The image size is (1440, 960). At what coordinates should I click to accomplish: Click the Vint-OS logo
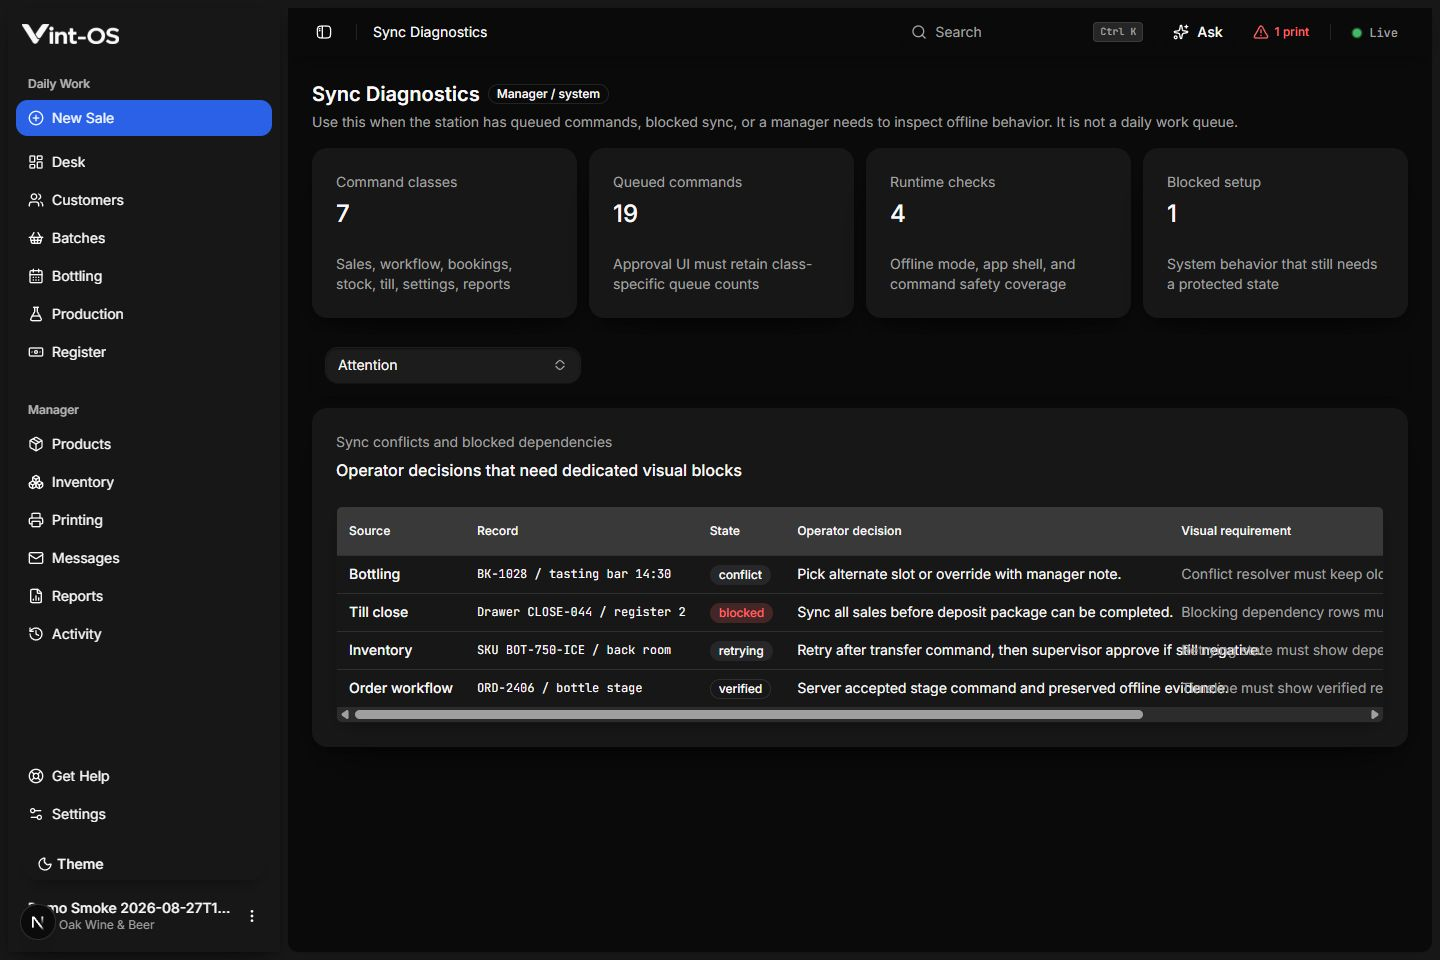point(71,35)
